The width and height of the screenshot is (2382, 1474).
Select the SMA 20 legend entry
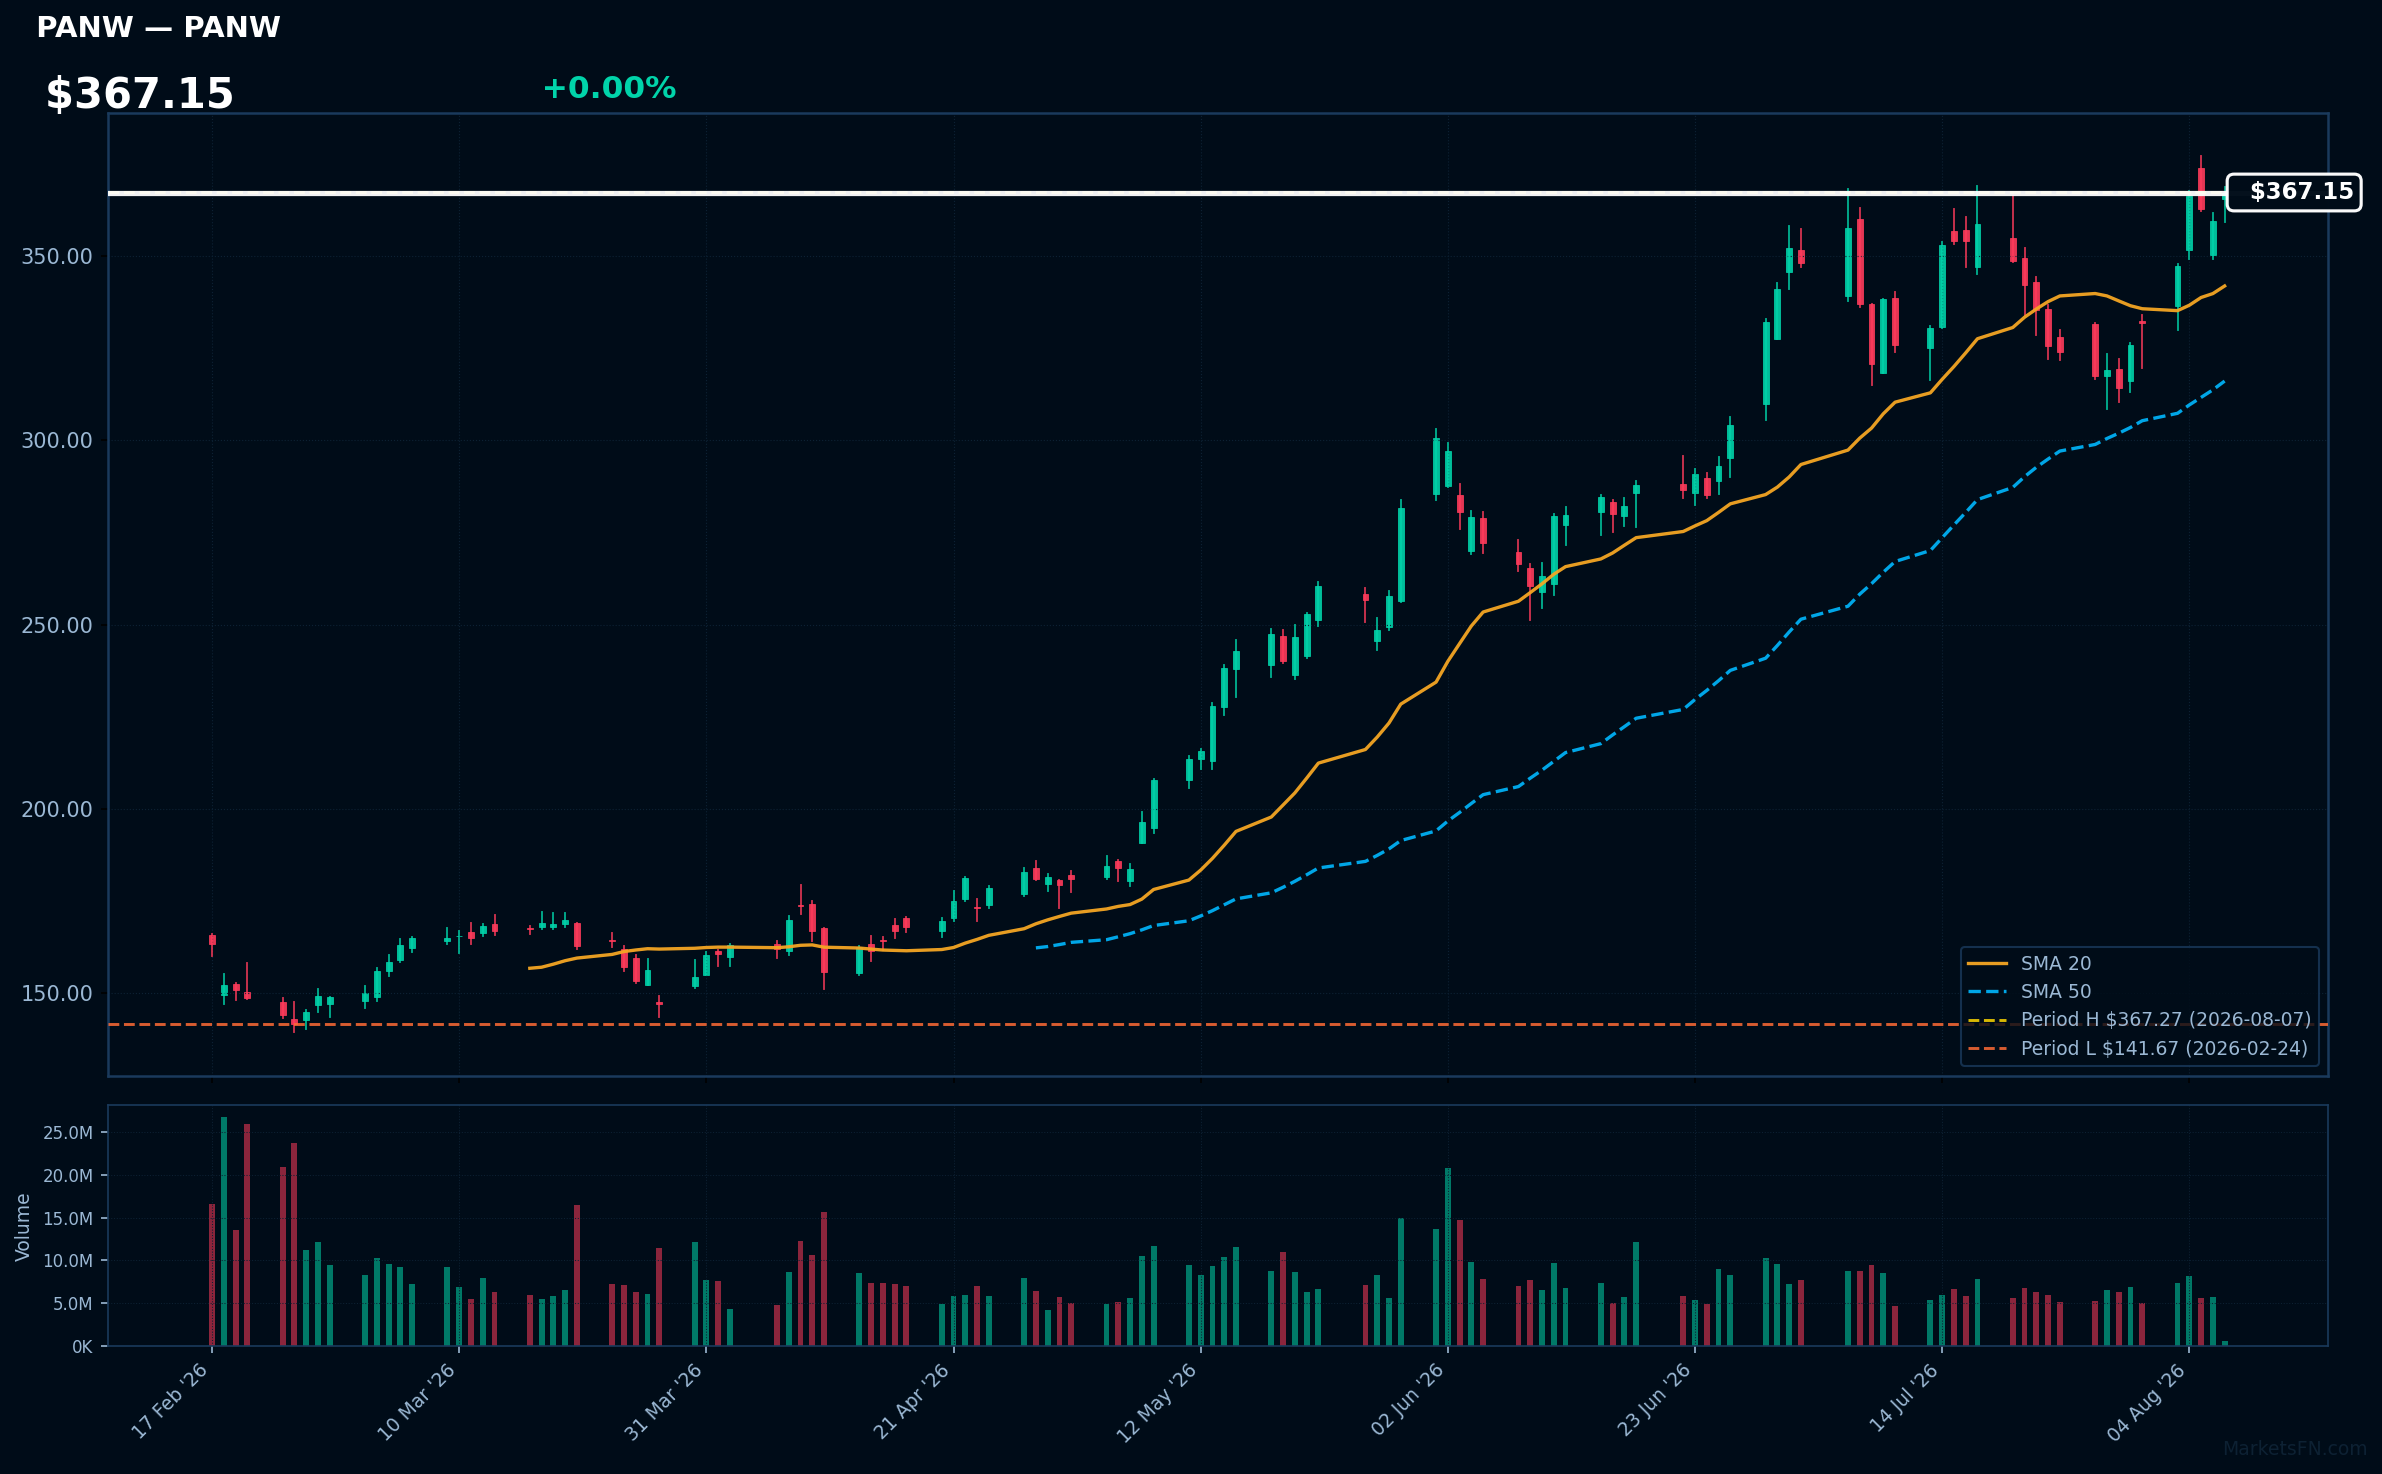pyautogui.click(x=2029, y=964)
